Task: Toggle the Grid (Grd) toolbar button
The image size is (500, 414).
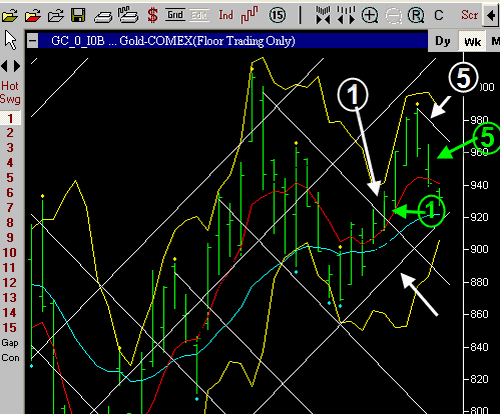Action: tap(175, 15)
